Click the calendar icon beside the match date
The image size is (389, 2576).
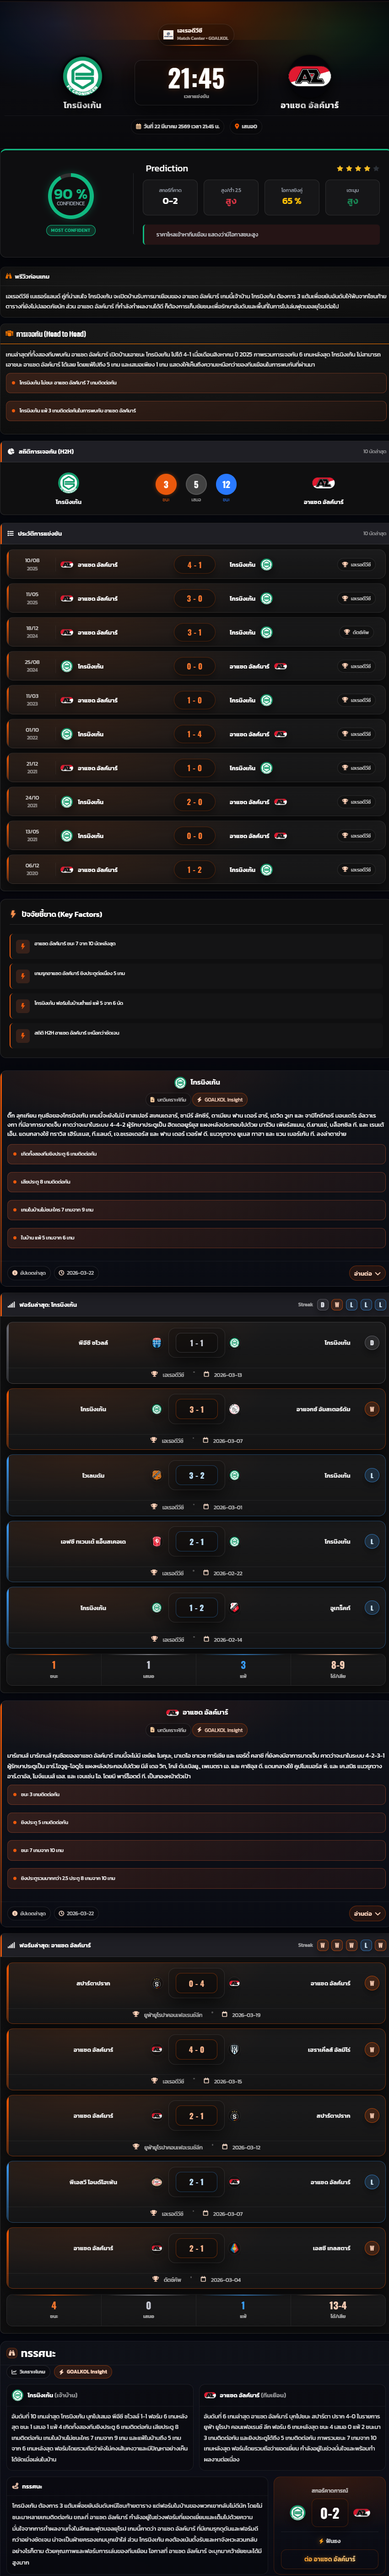click(x=138, y=127)
